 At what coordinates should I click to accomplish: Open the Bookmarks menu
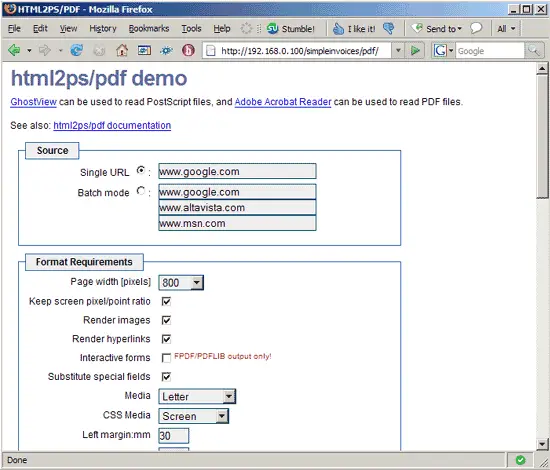coord(149,28)
